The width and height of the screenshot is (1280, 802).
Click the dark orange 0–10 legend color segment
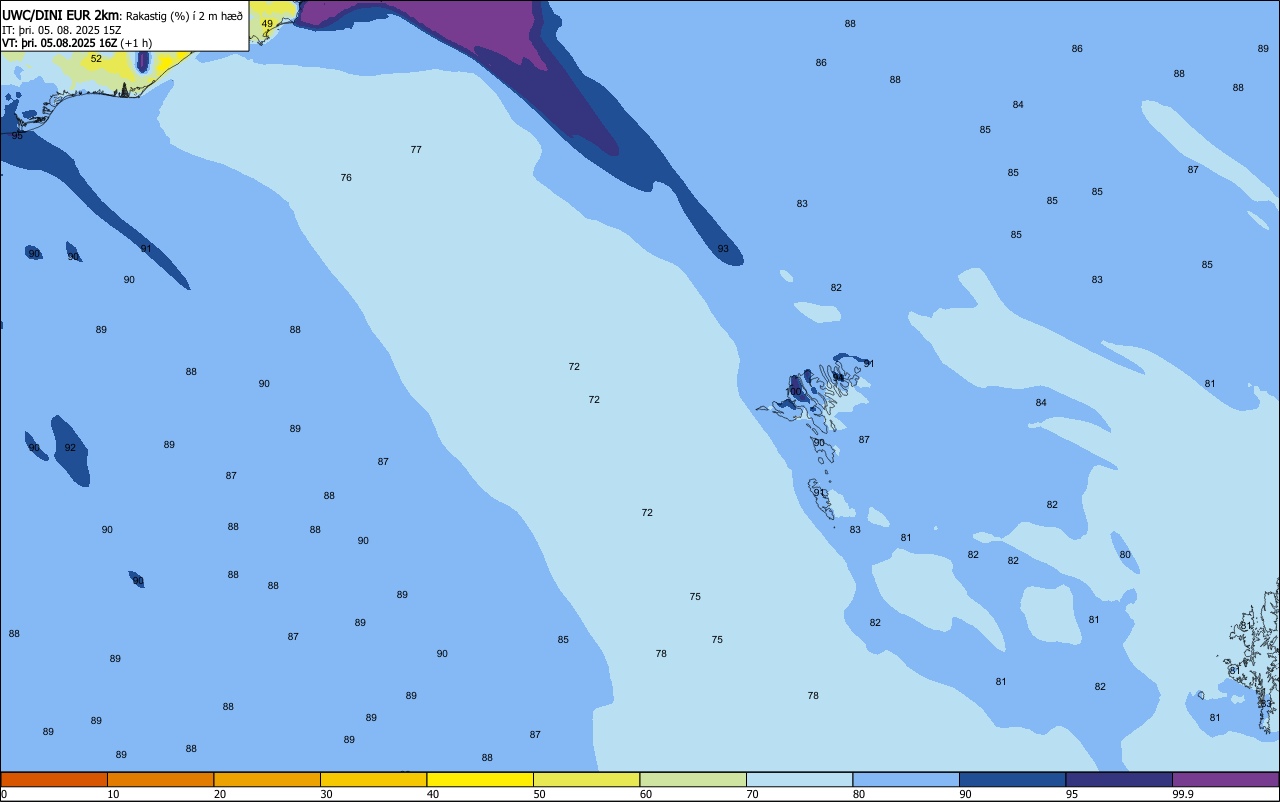54,779
